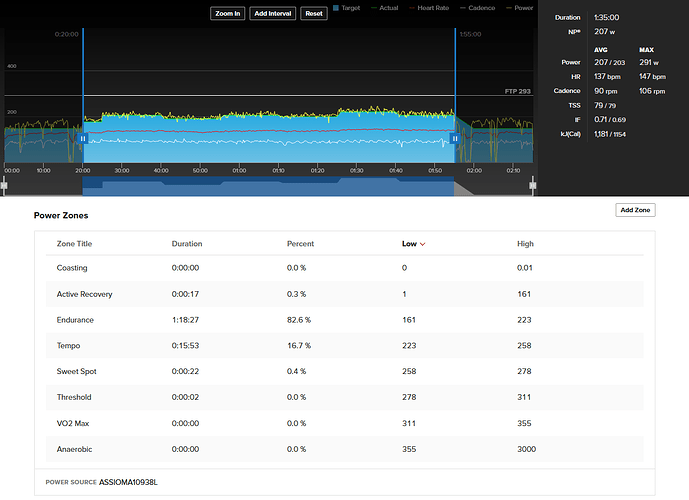
Task: Click the Percent column header
Action: [301, 244]
